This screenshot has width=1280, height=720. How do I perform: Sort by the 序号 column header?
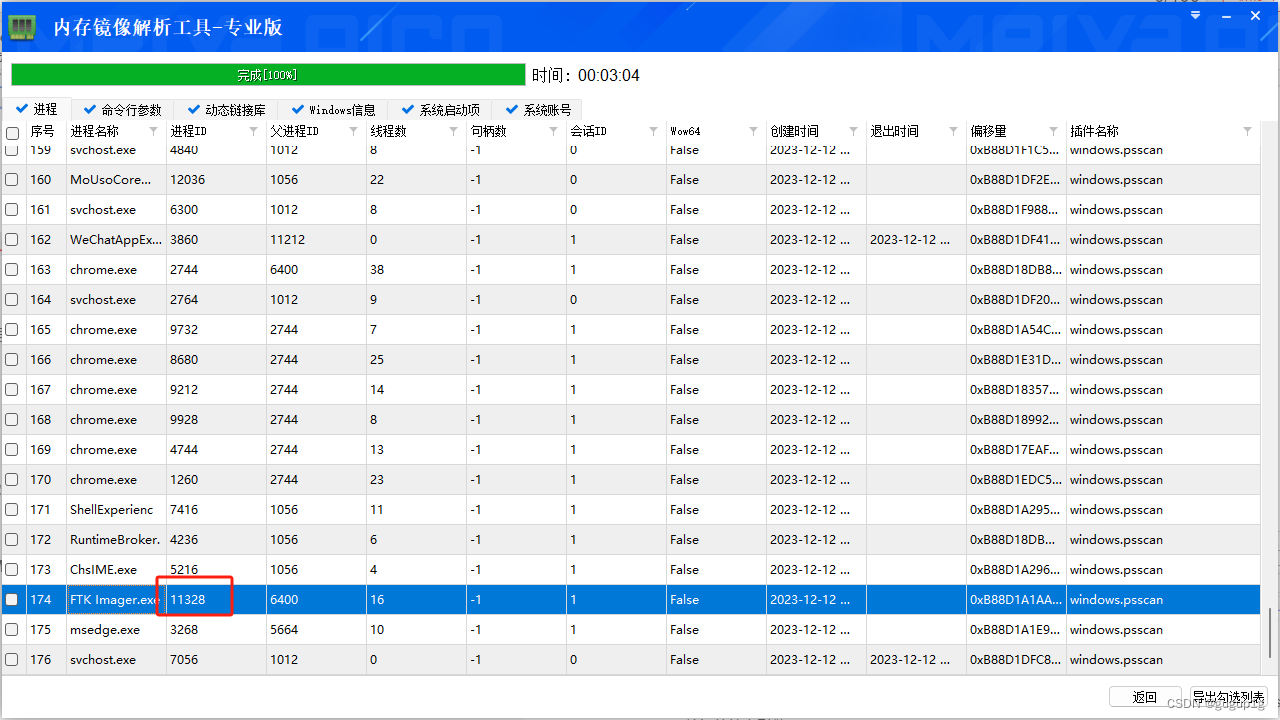tap(43, 132)
